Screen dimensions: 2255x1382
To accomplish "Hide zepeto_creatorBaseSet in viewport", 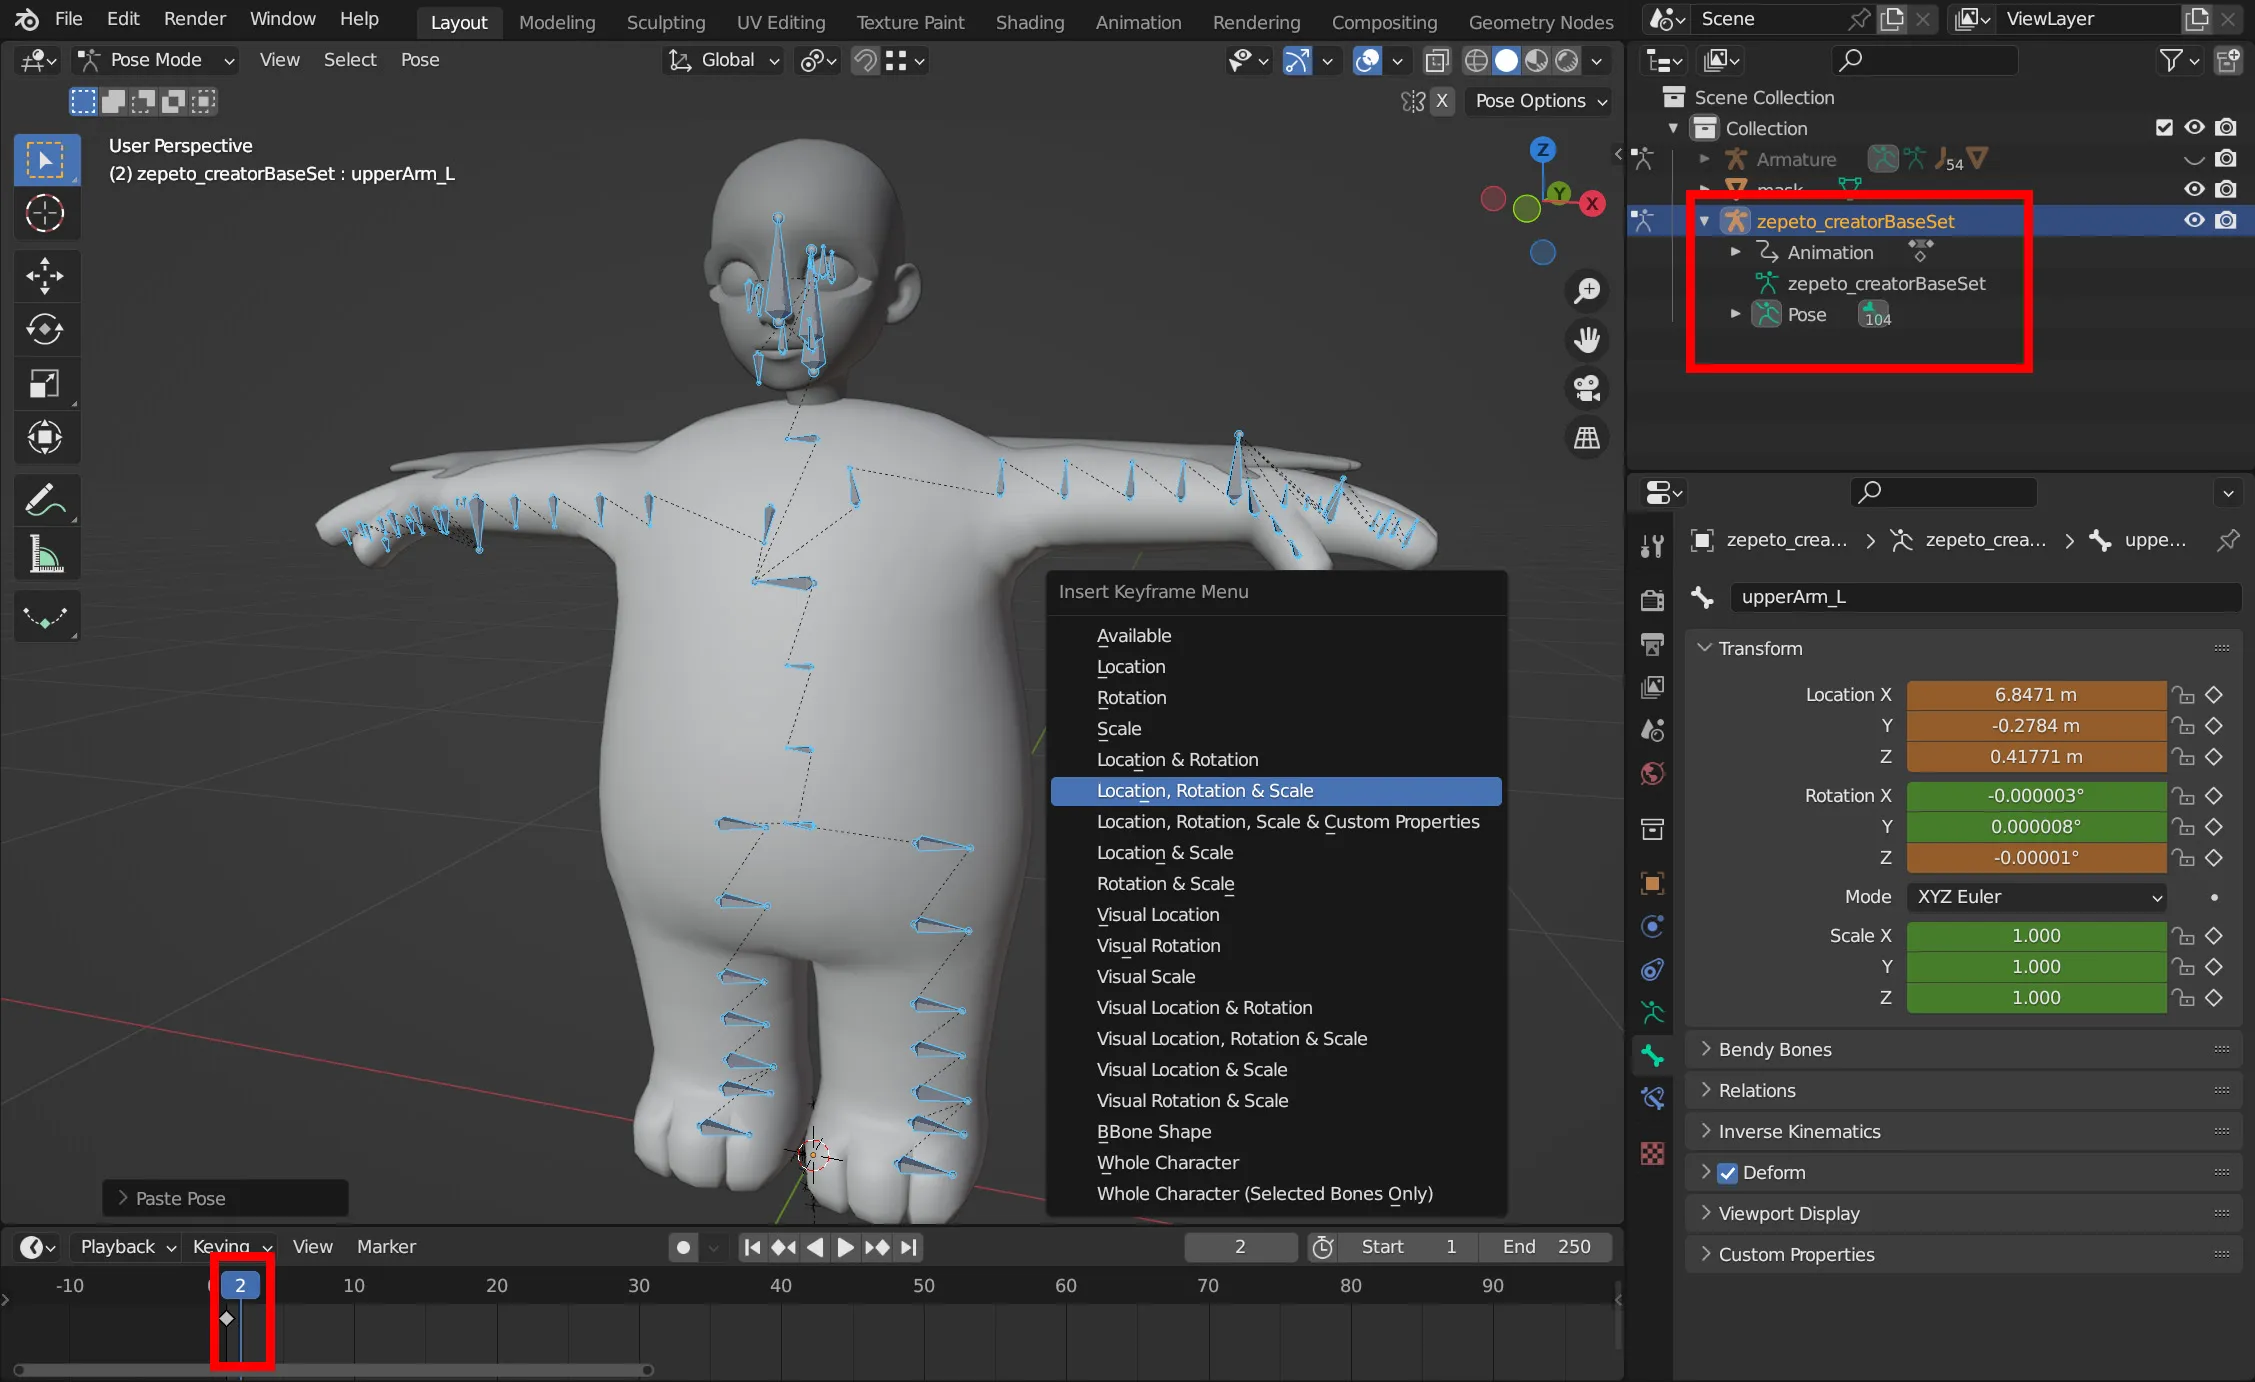I will point(2194,221).
